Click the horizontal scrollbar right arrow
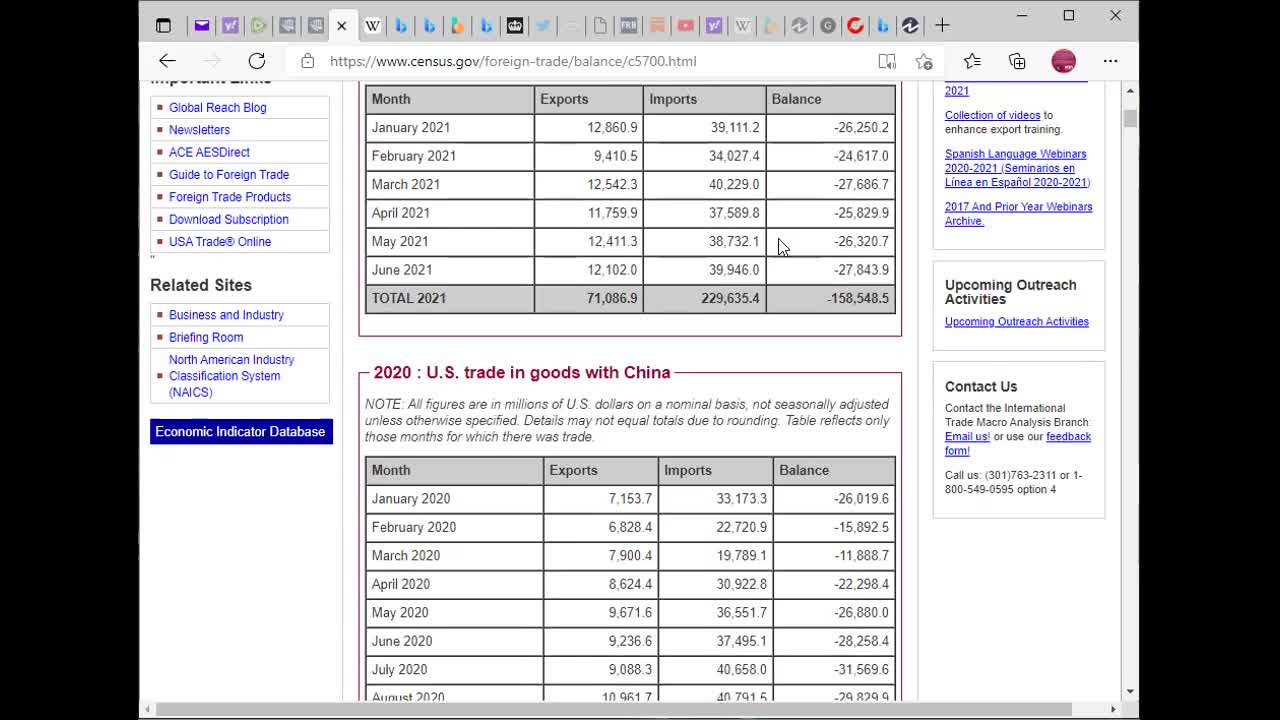 (x=1113, y=709)
